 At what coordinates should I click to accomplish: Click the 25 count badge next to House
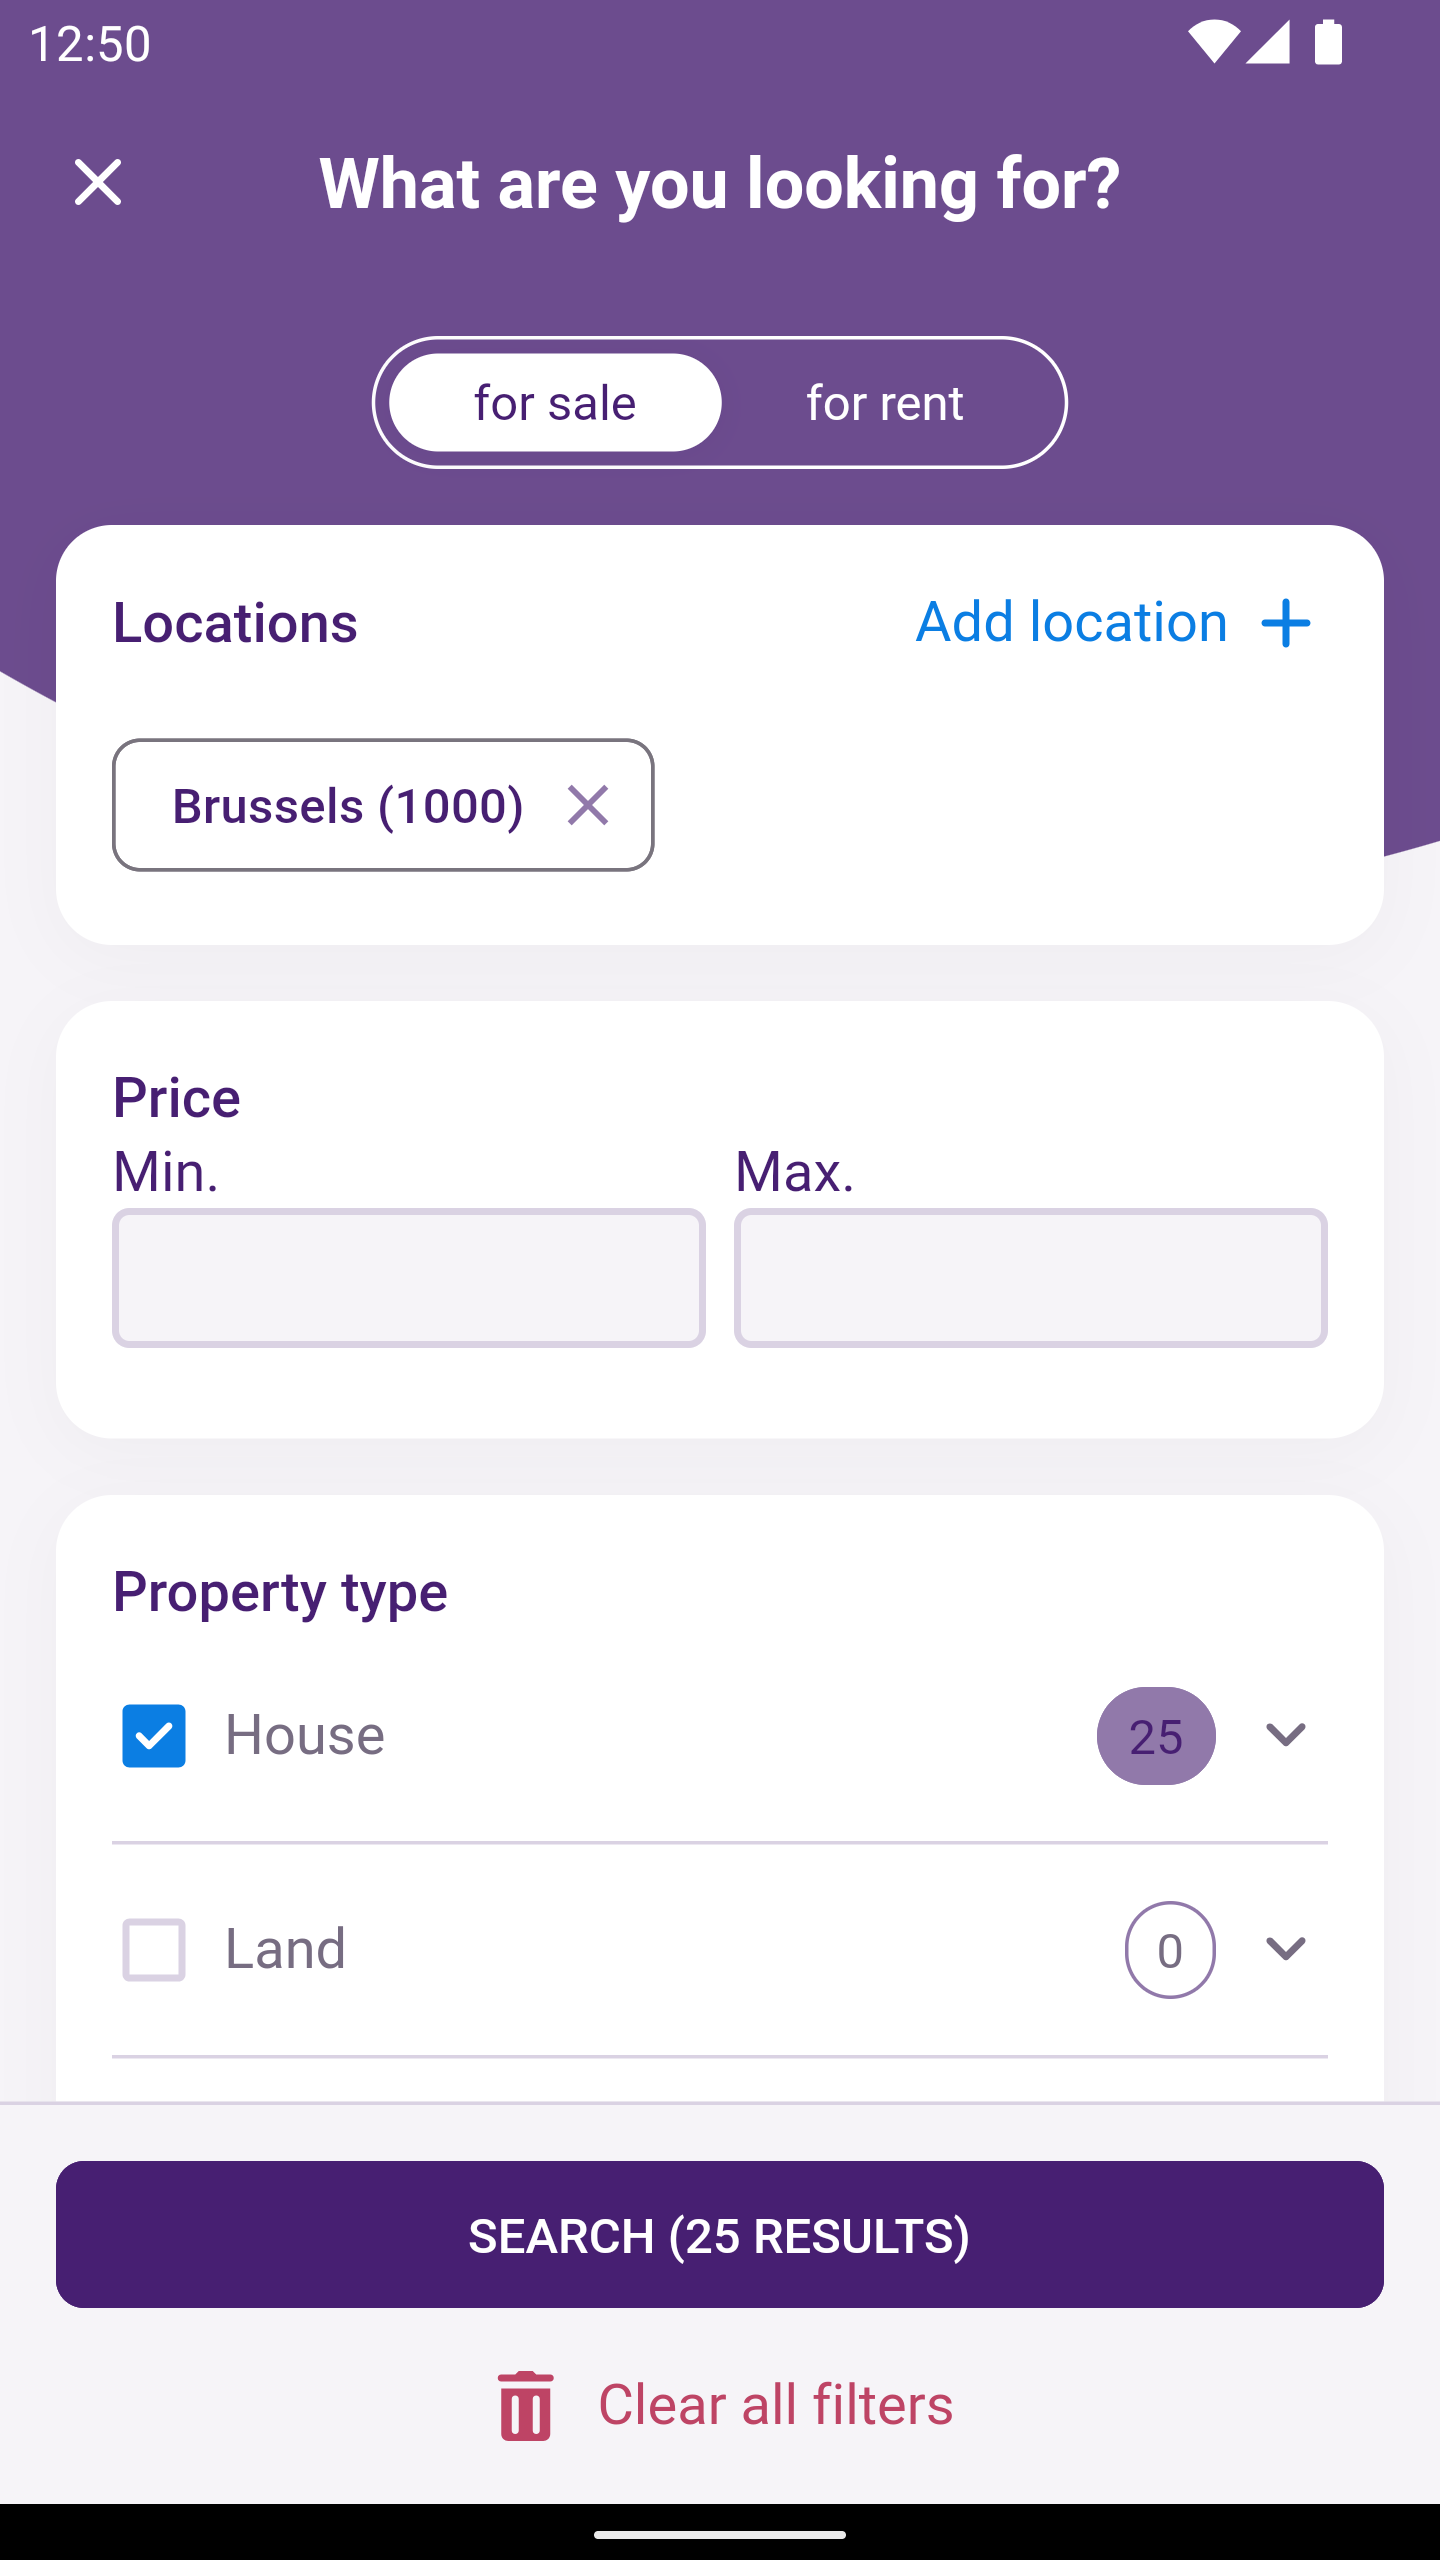click(x=1156, y=1736)
